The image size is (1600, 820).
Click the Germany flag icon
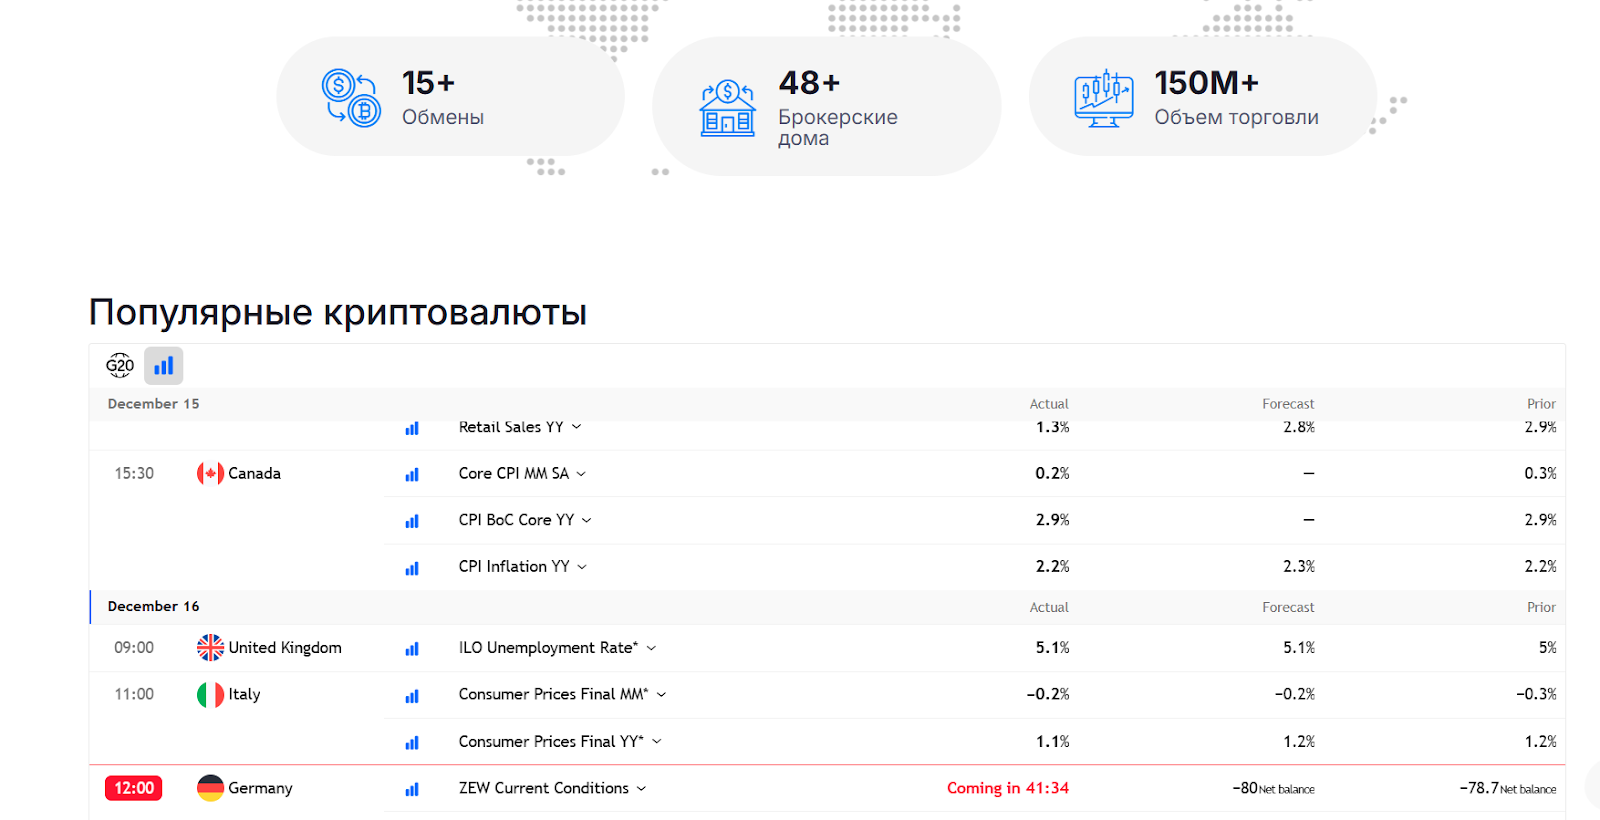[x=210, y=788]
